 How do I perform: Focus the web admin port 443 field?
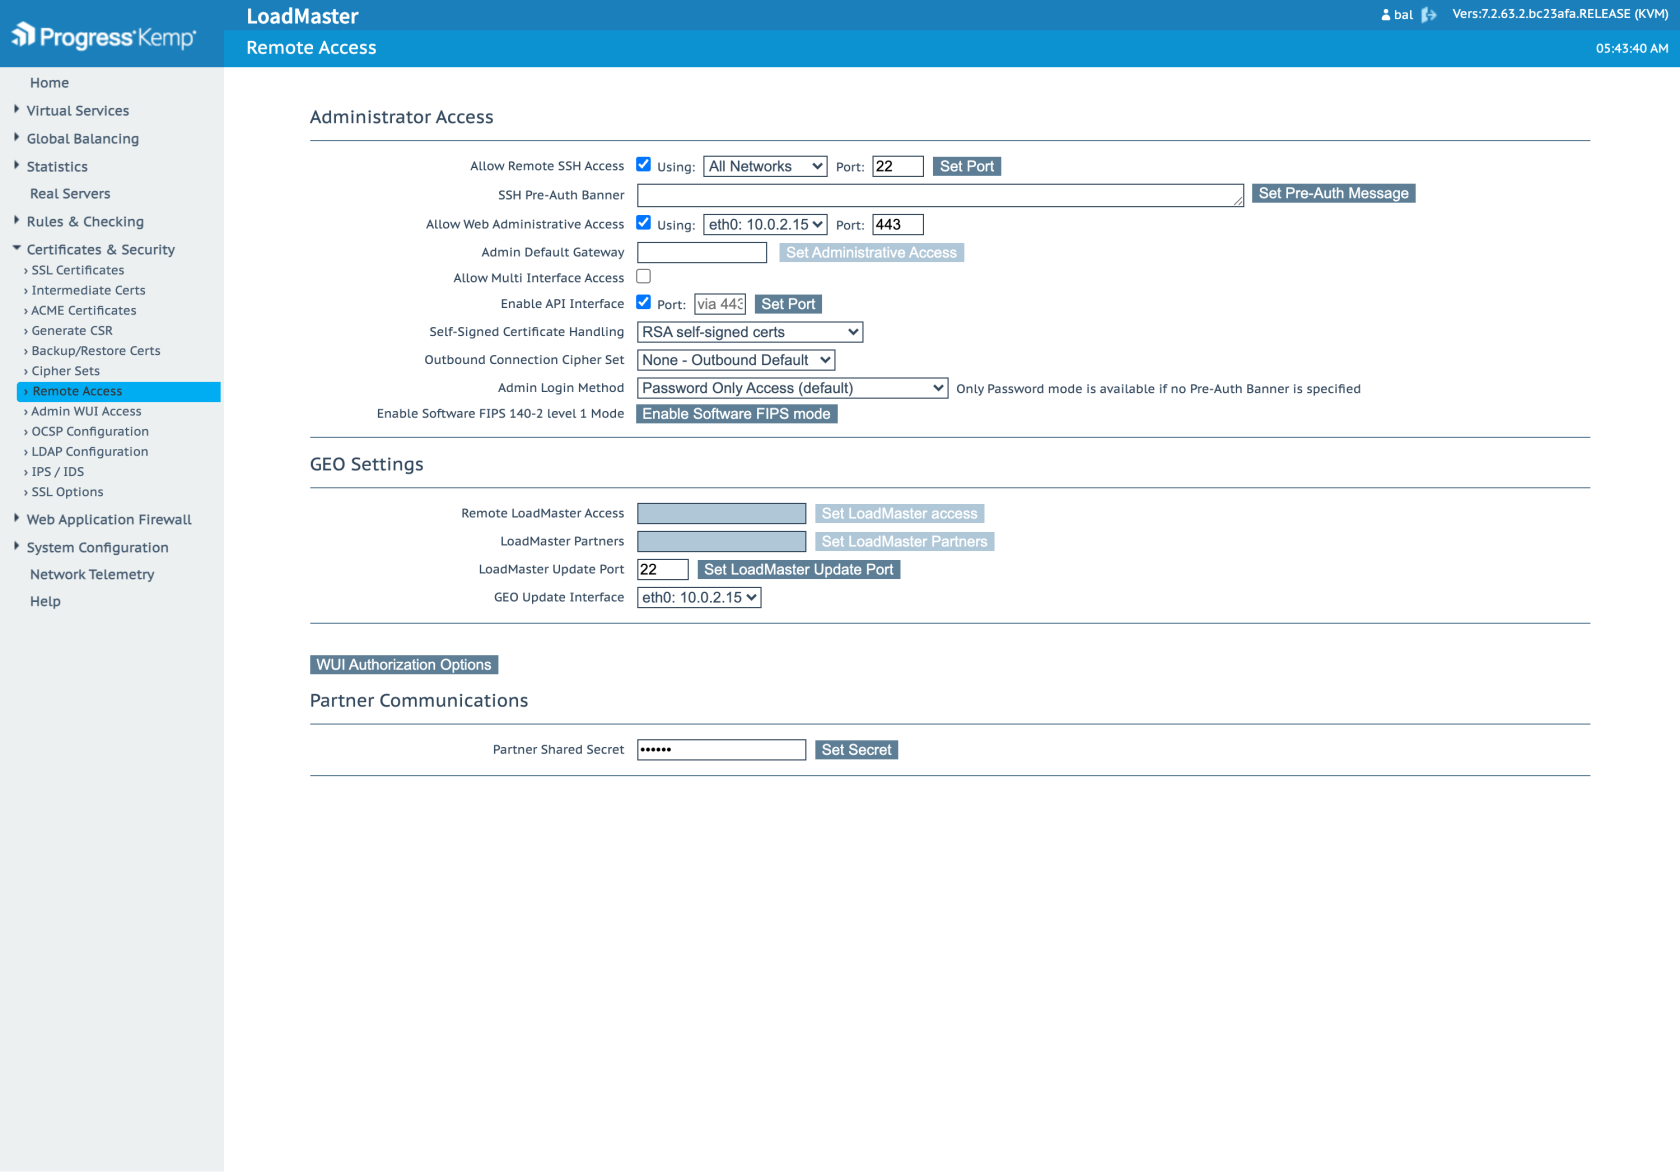click(x=897, y=225)
